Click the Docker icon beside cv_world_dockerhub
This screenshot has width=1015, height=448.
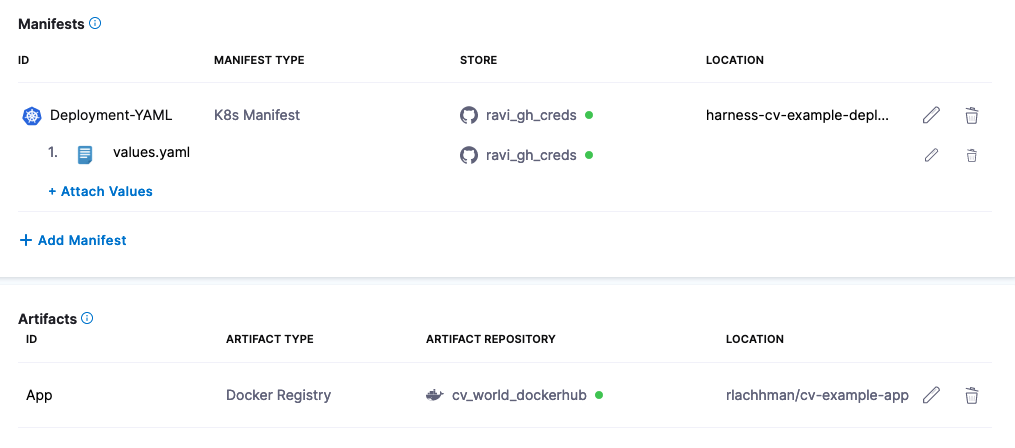point(435,395)
